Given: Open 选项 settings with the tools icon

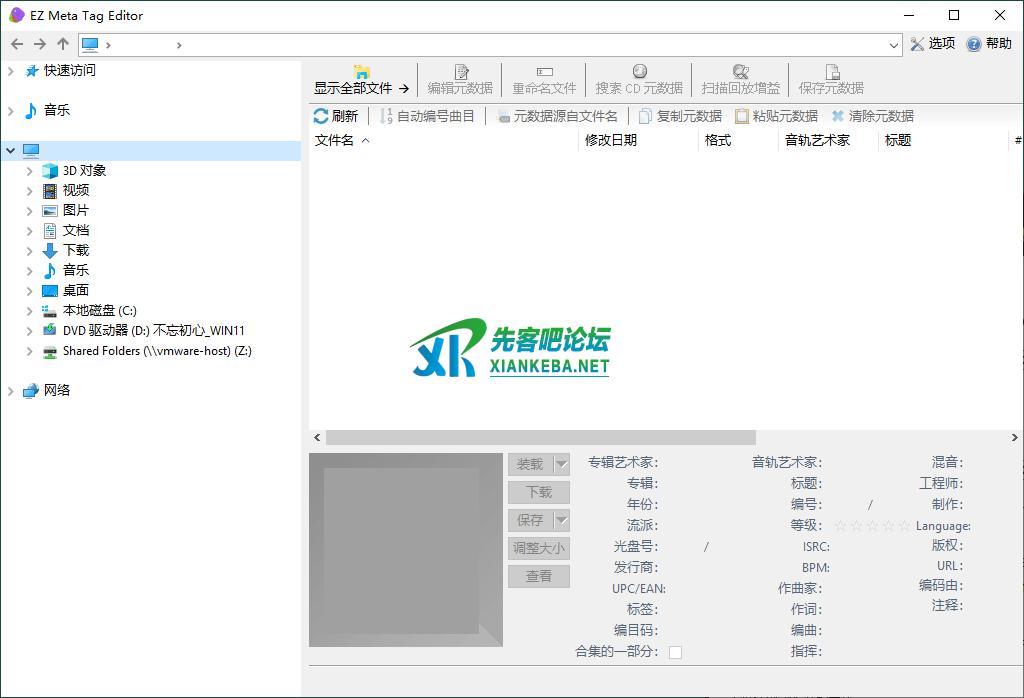Looking at the screenshot, I should coord(917,44).
